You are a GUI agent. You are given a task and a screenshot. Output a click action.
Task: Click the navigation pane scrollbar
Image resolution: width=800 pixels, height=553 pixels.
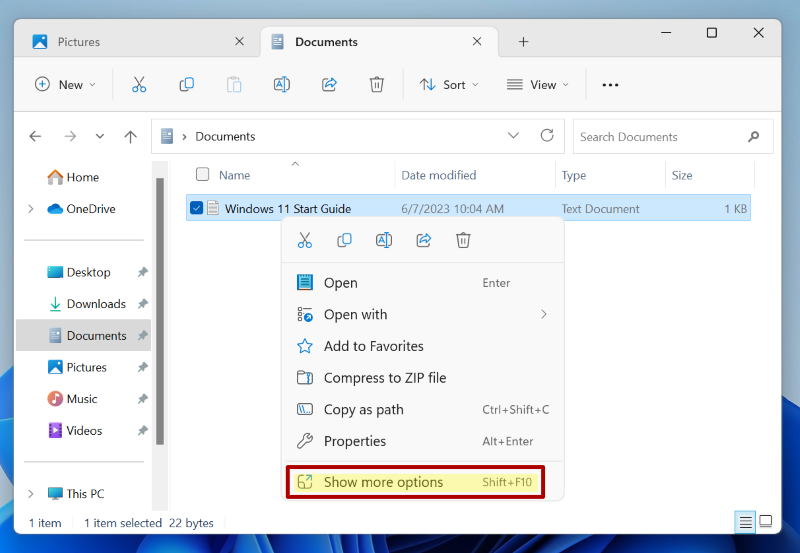coord(160,311)
